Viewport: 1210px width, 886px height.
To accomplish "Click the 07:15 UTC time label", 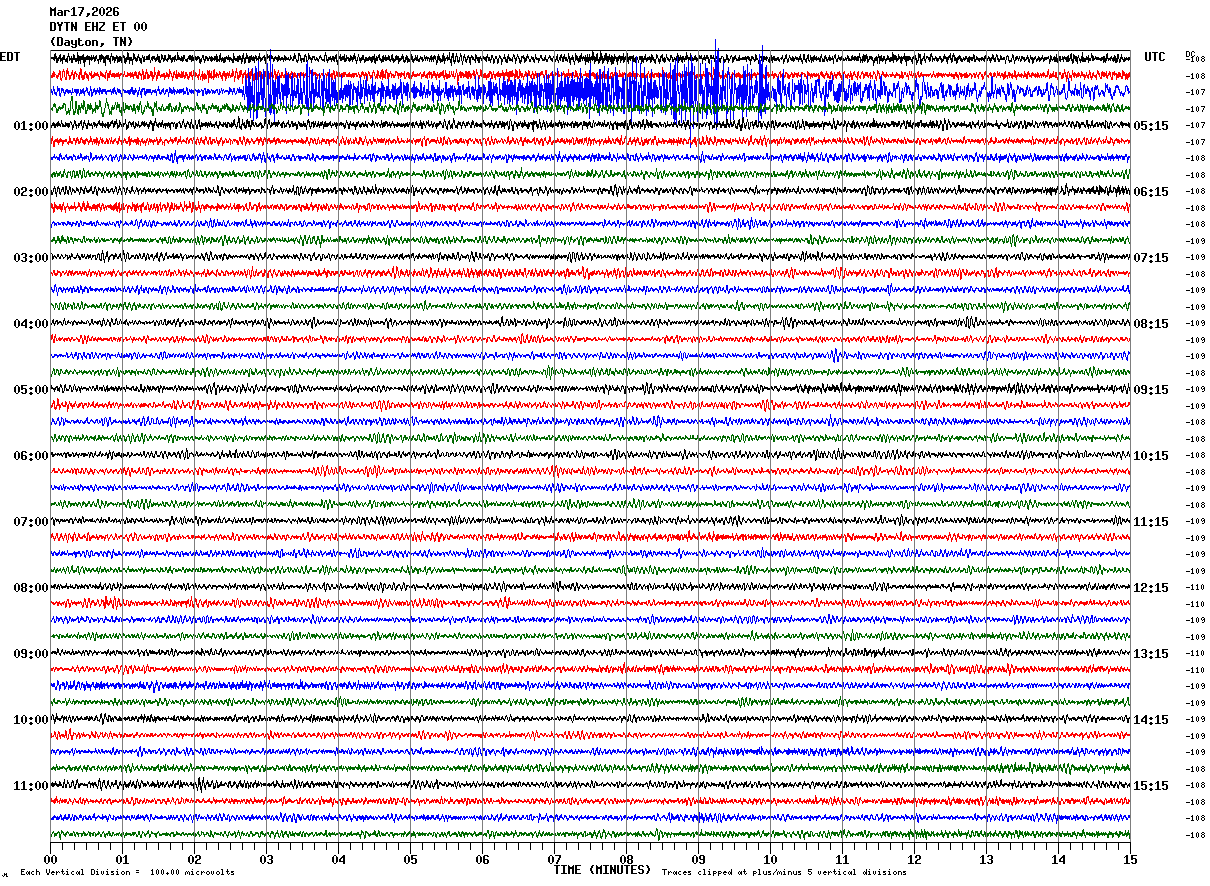I will (1151, 258).
